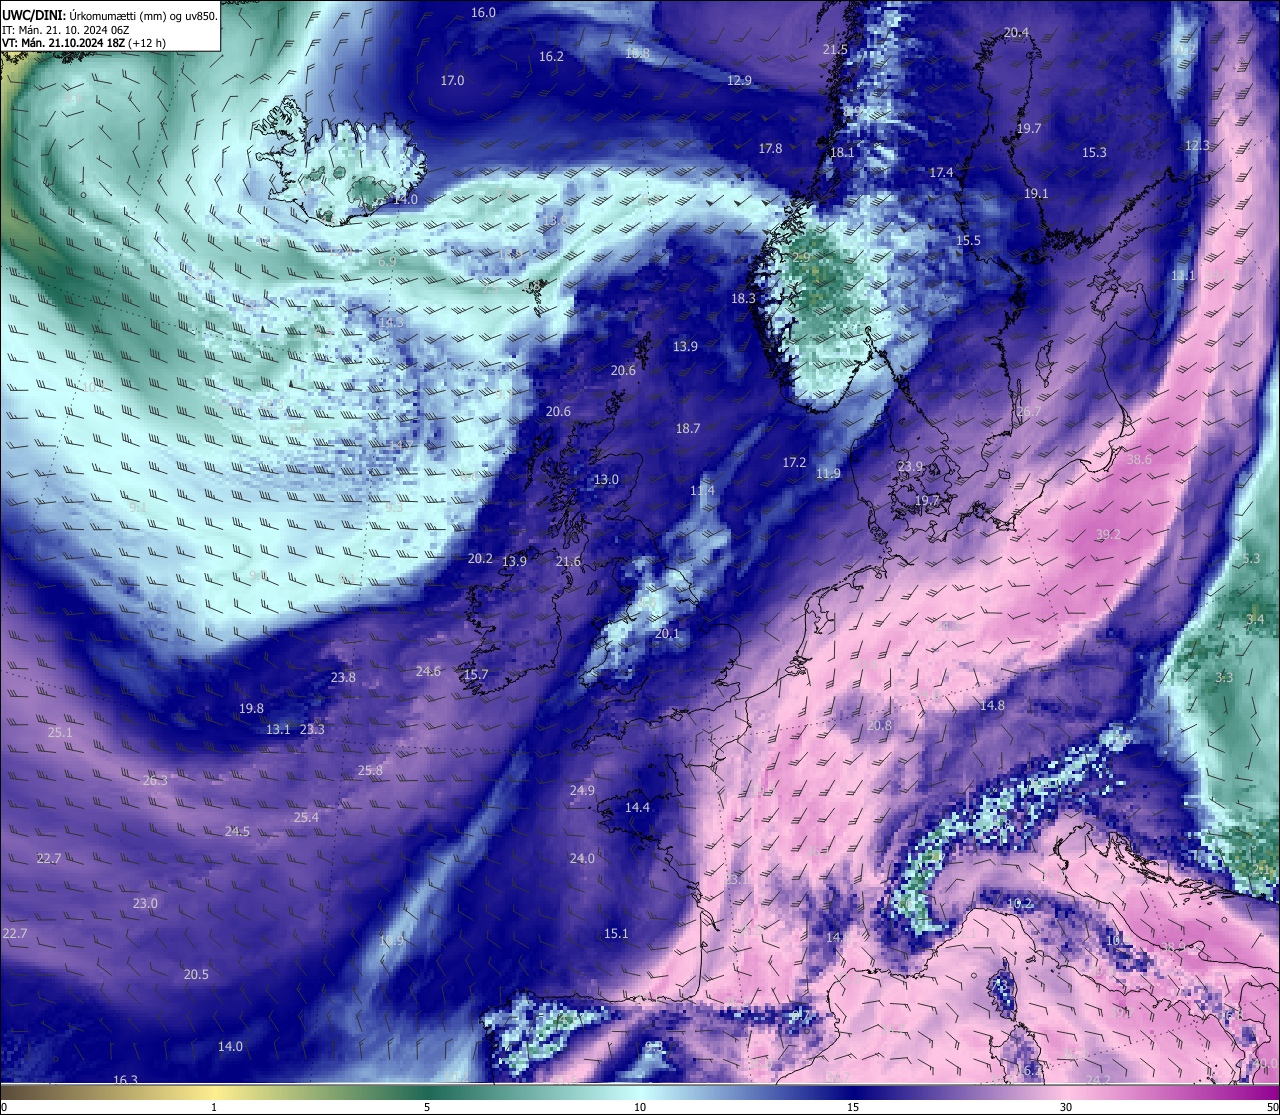Click the map value '19.8'
The image size is (1280, 1115).
pyautogui.click(x=251, y=708)
